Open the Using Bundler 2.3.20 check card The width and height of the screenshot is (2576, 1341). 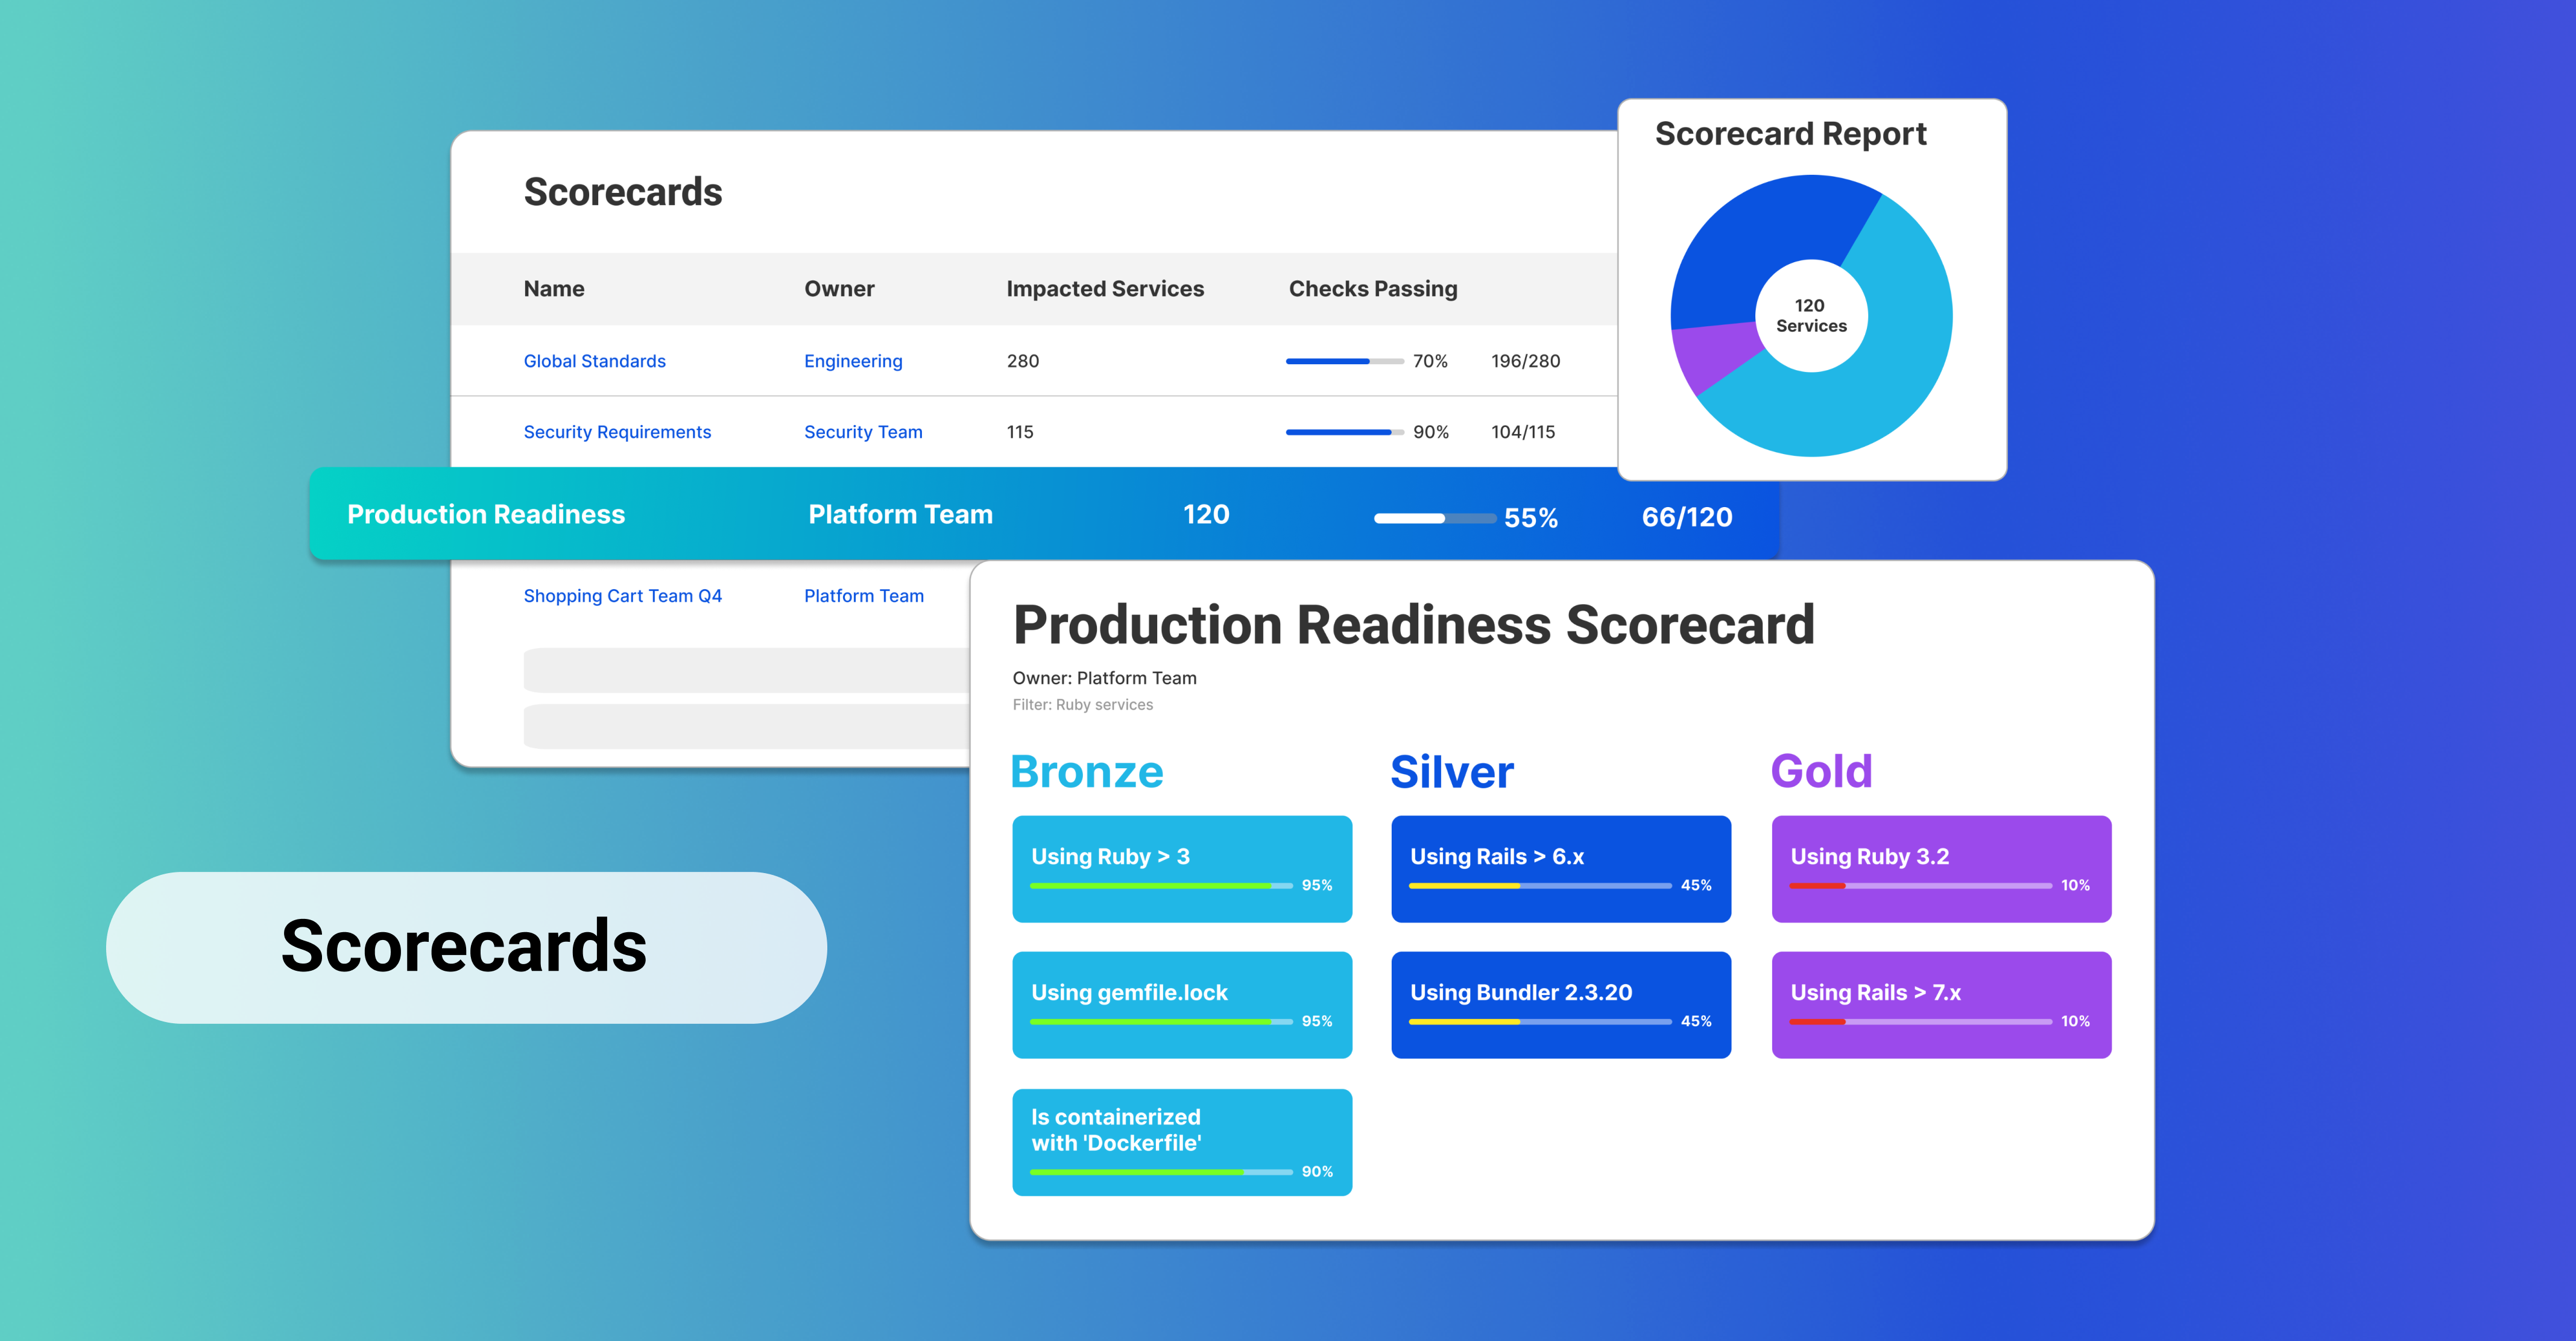coord(1560,1004)
